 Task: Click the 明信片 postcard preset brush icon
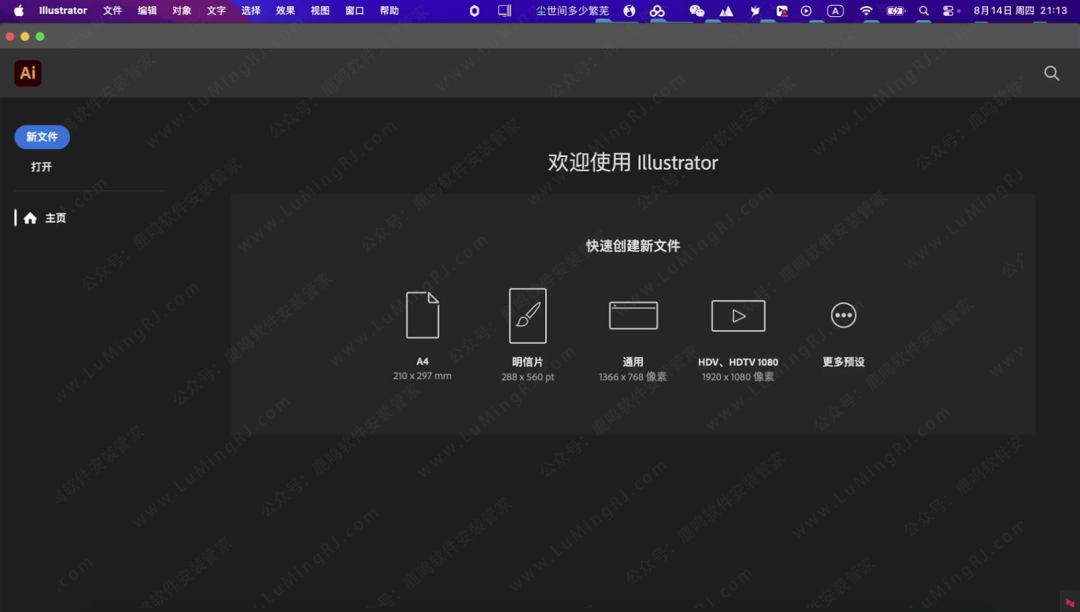pos(527,314)
